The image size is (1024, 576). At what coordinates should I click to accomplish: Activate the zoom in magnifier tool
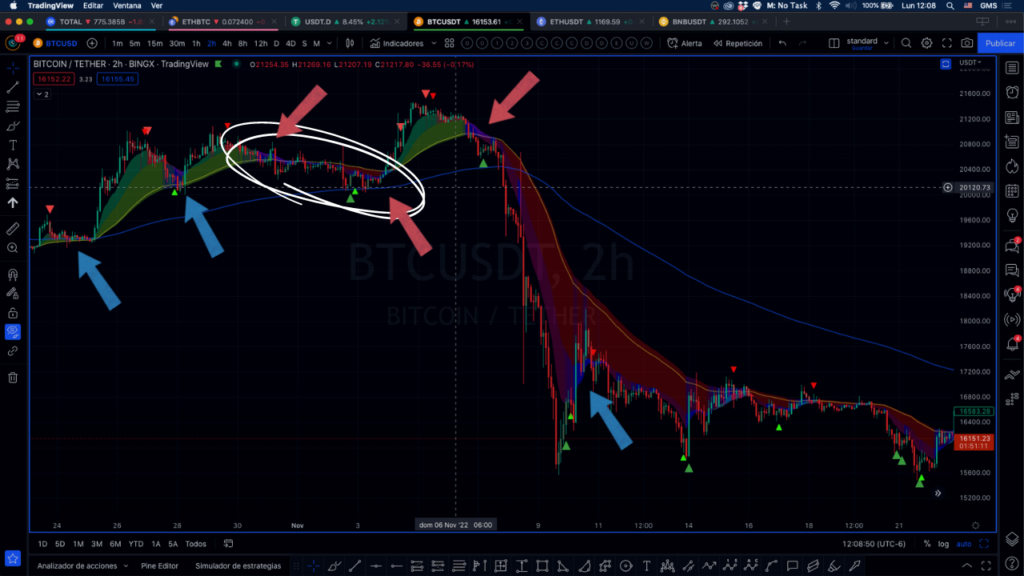coord(12,248)
